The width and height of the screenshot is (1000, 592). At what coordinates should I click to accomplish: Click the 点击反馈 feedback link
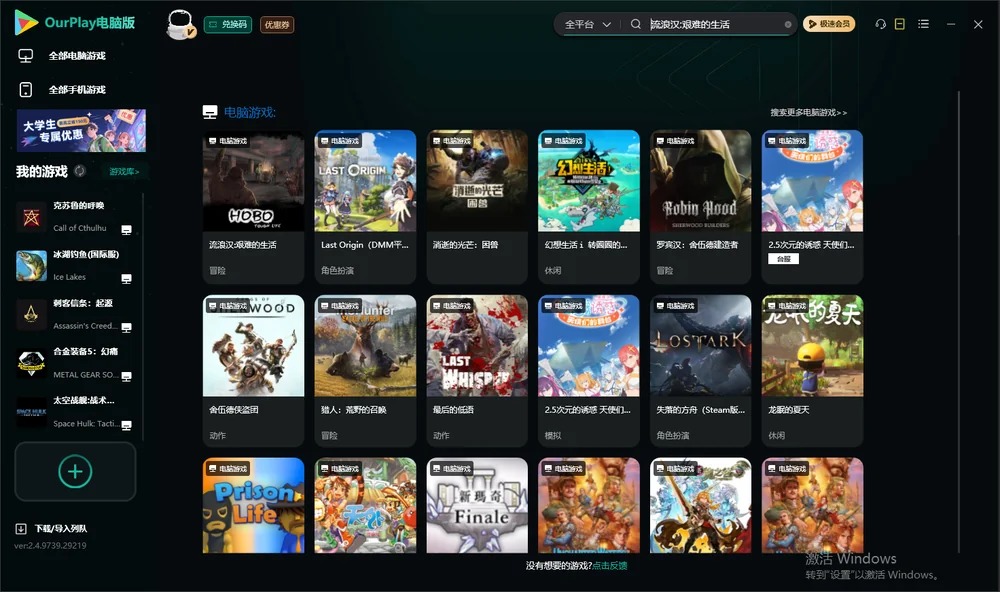point(610,565)
